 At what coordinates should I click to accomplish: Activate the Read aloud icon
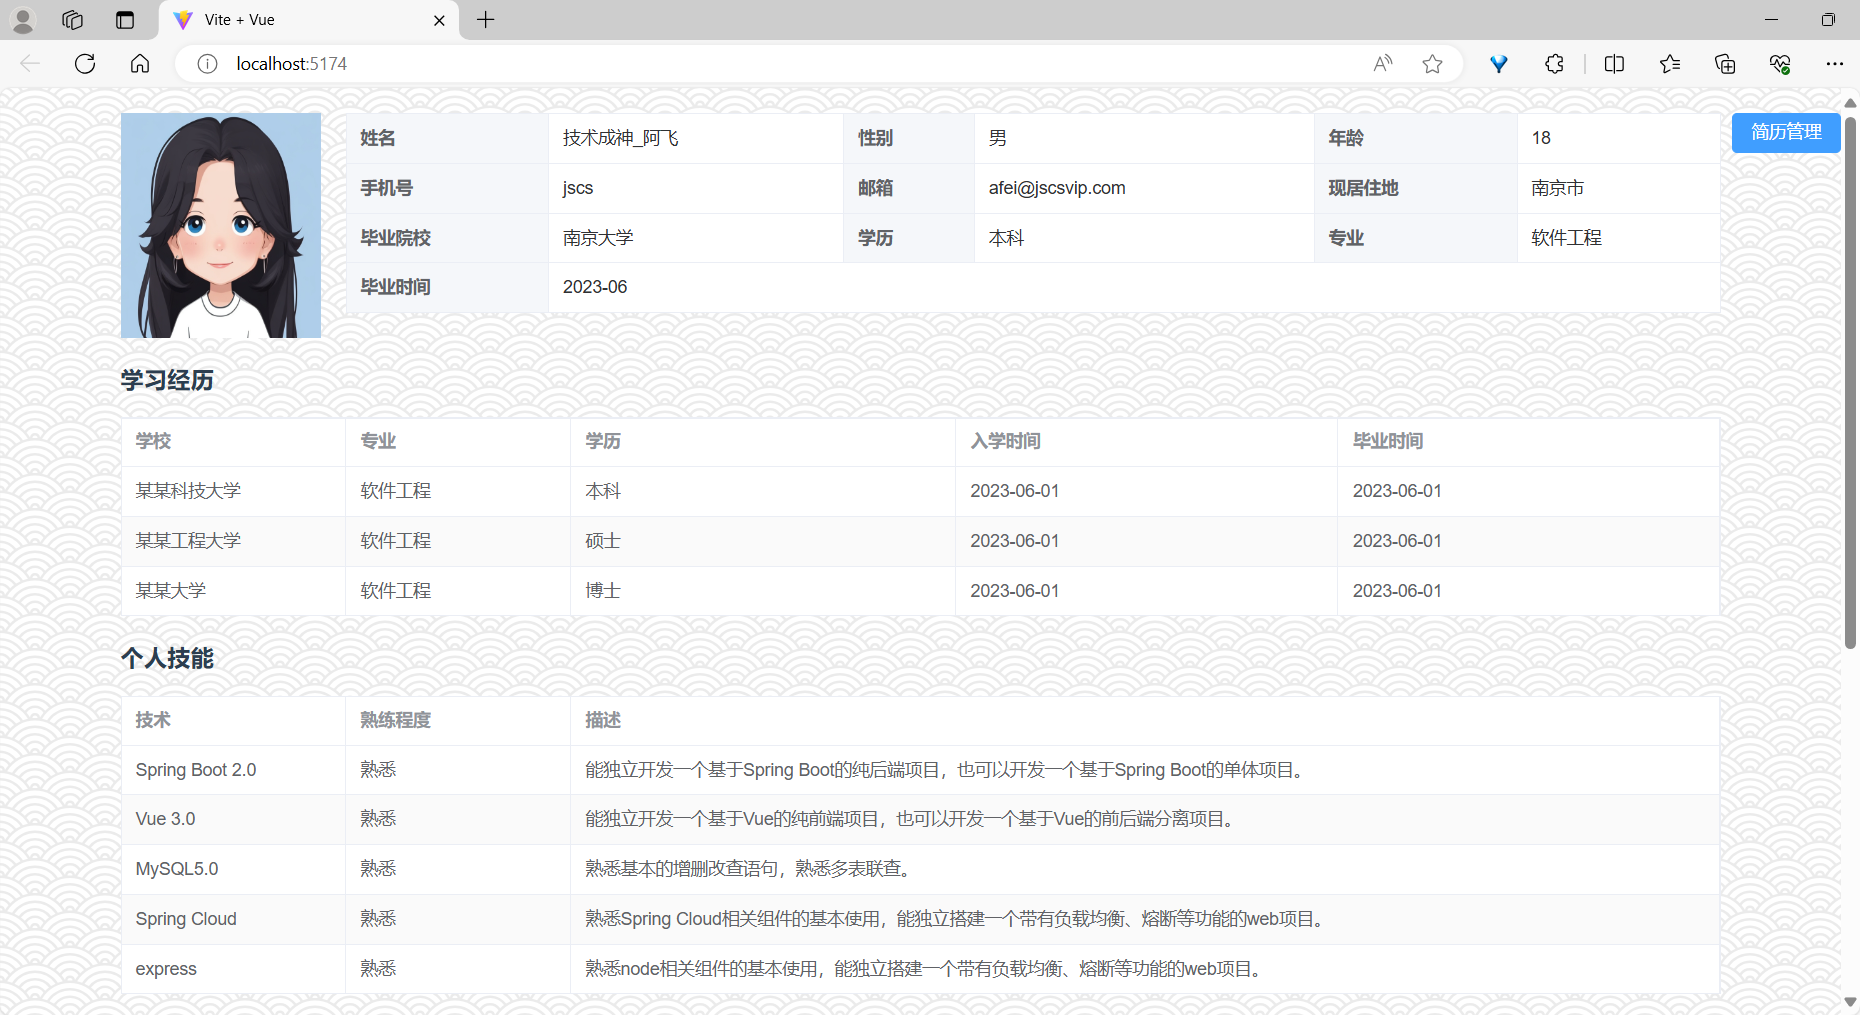(1383, 64)
